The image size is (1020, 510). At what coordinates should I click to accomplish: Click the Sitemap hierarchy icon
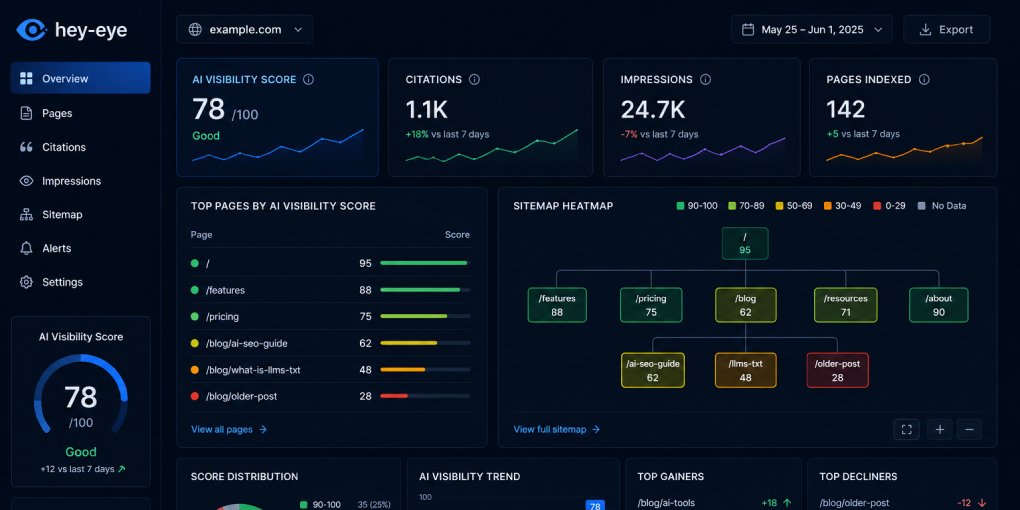[26, 215]
